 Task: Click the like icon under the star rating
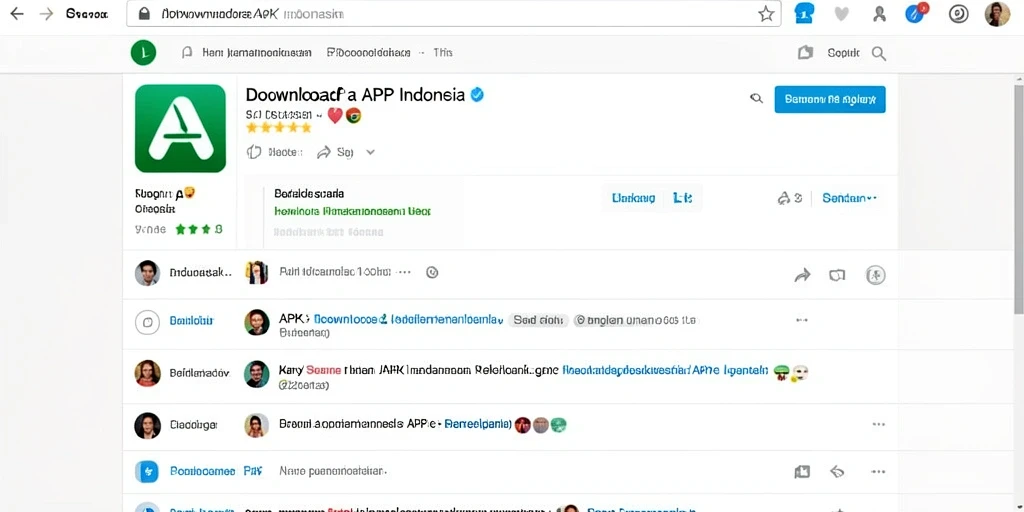253,152
